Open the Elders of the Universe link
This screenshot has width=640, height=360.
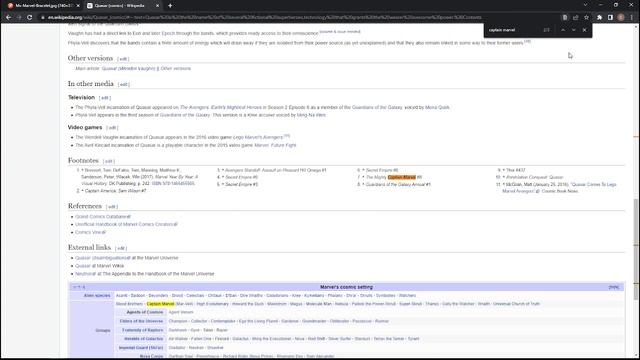pyautogui.click(x=141, y=321)
